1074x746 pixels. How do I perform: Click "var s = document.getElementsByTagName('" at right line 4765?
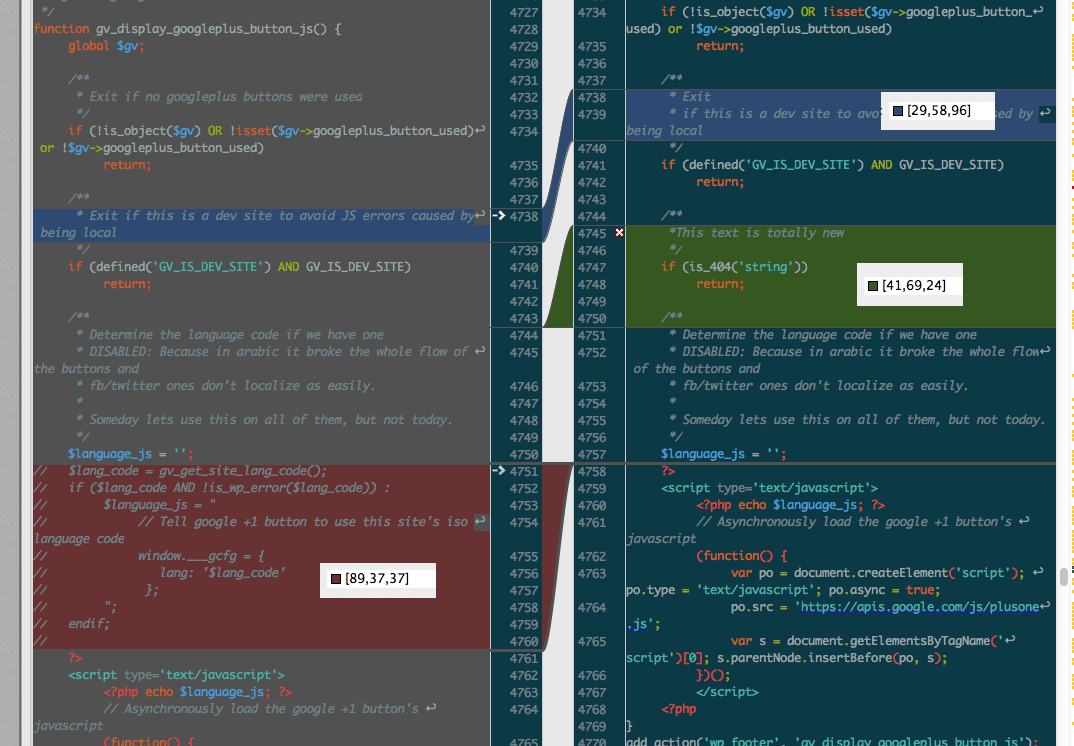(866, 641)
